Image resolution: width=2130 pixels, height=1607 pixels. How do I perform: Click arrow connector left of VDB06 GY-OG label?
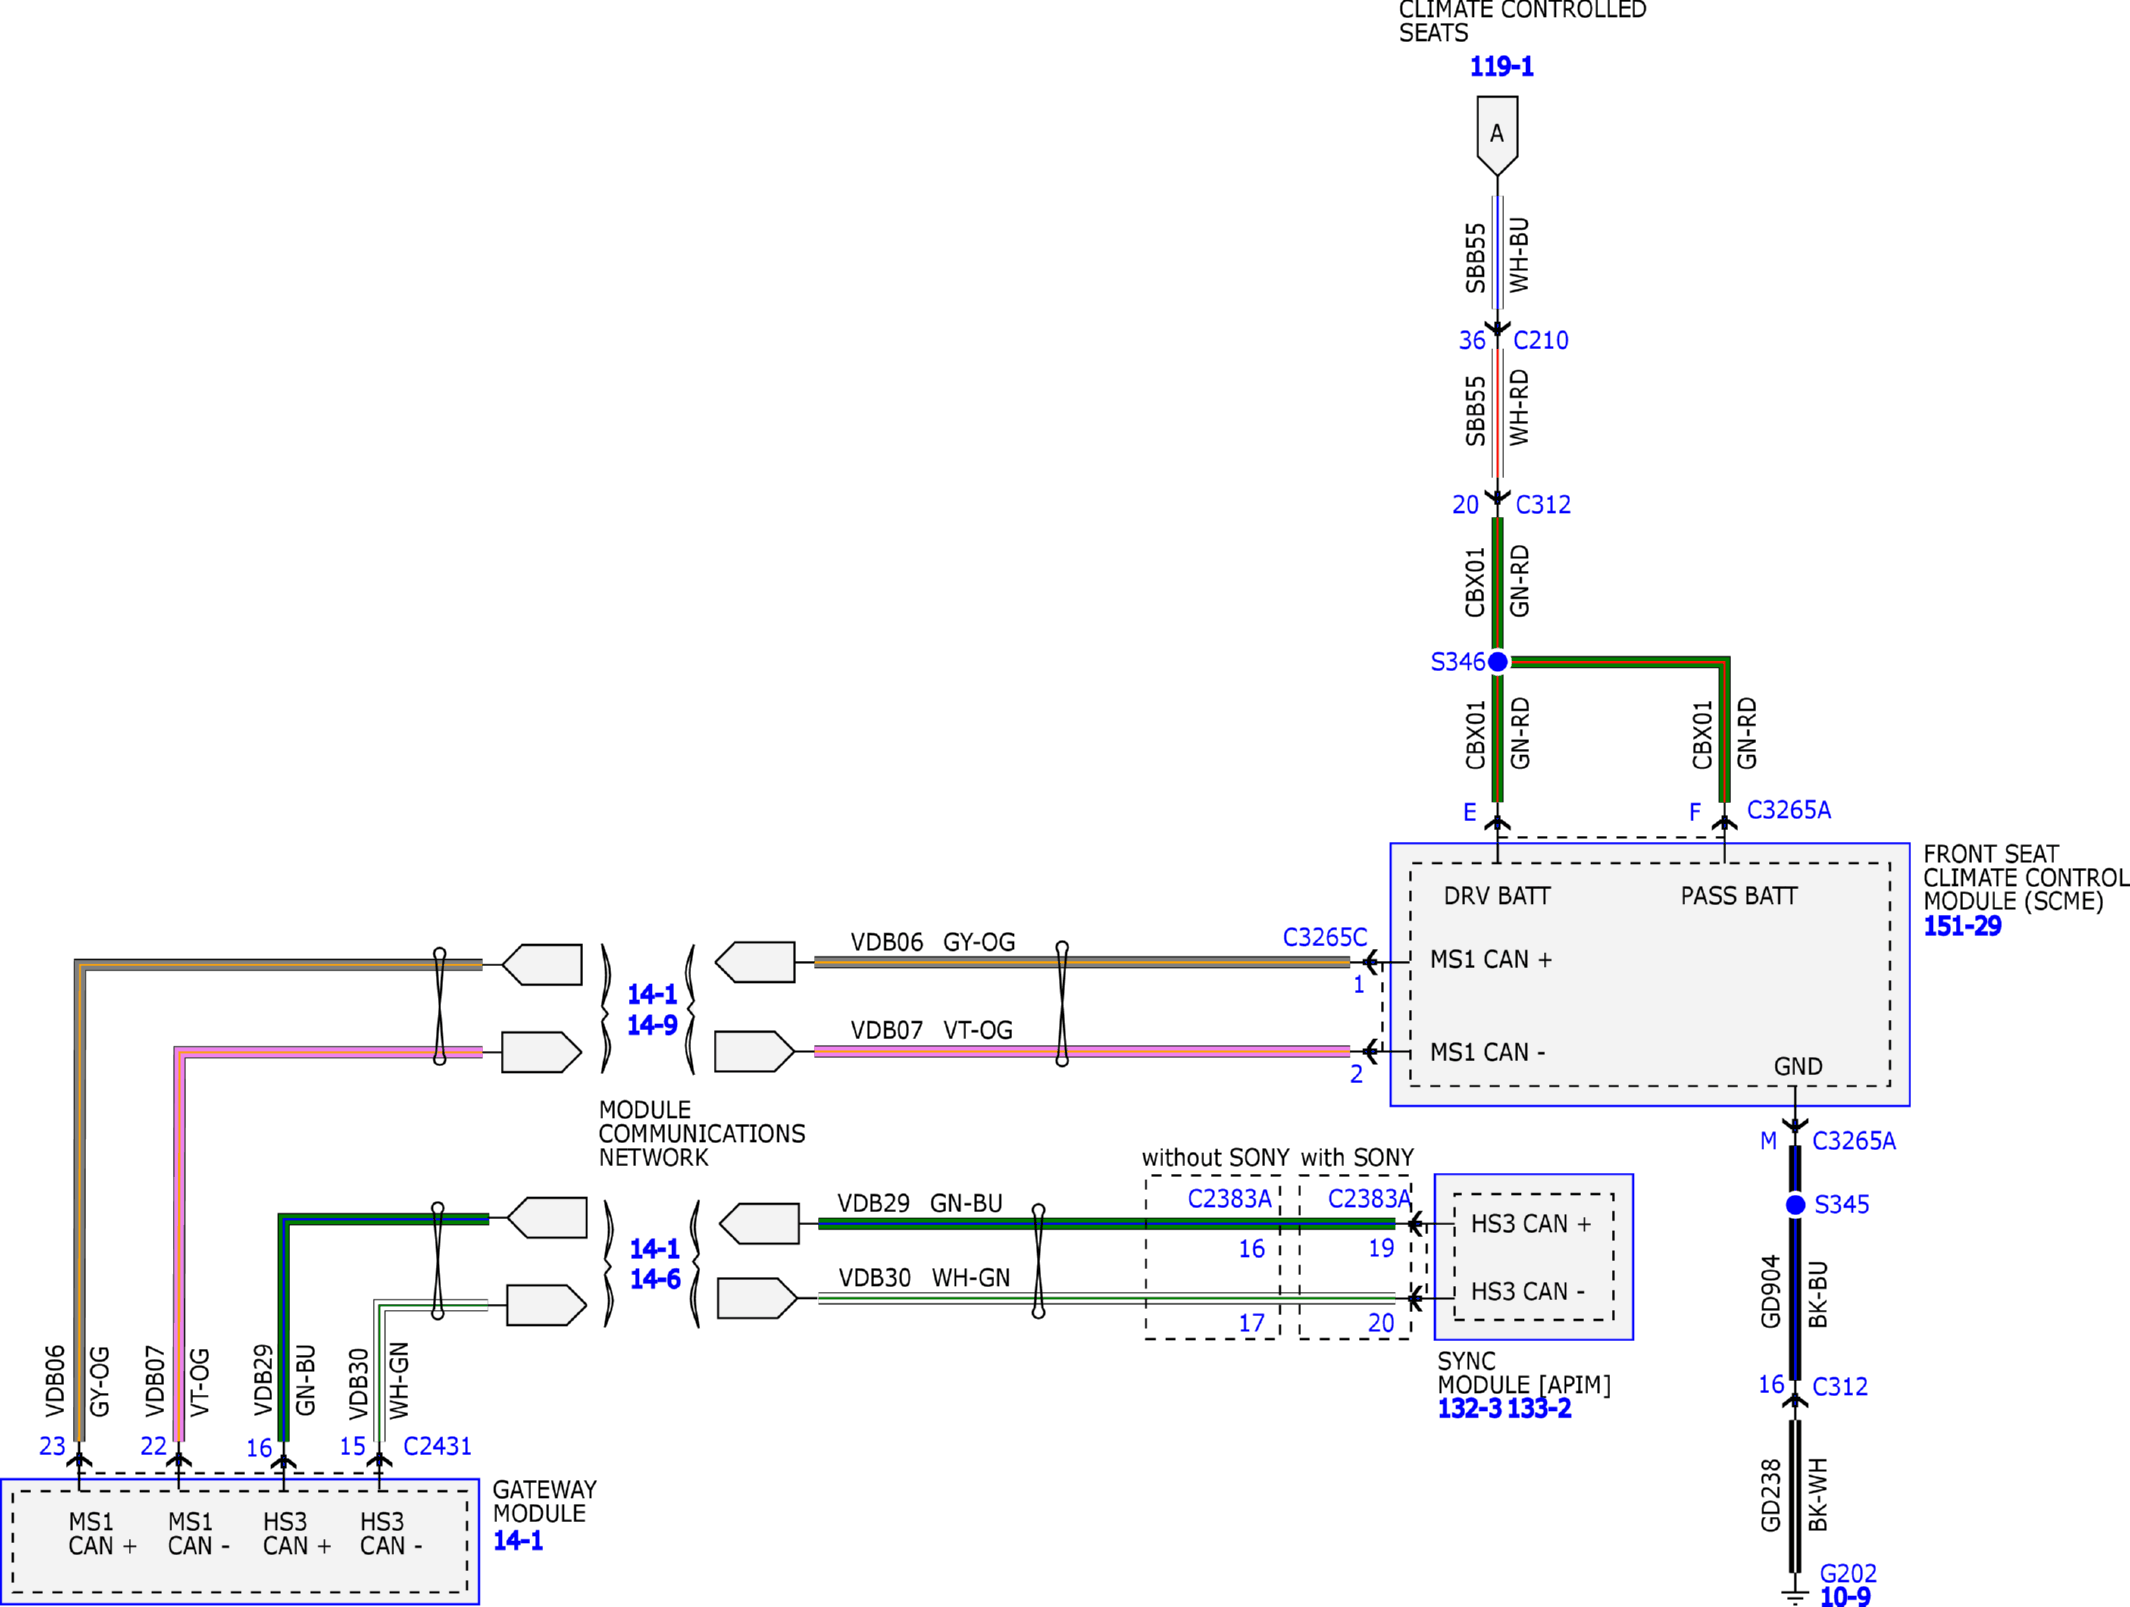(755, 963)
